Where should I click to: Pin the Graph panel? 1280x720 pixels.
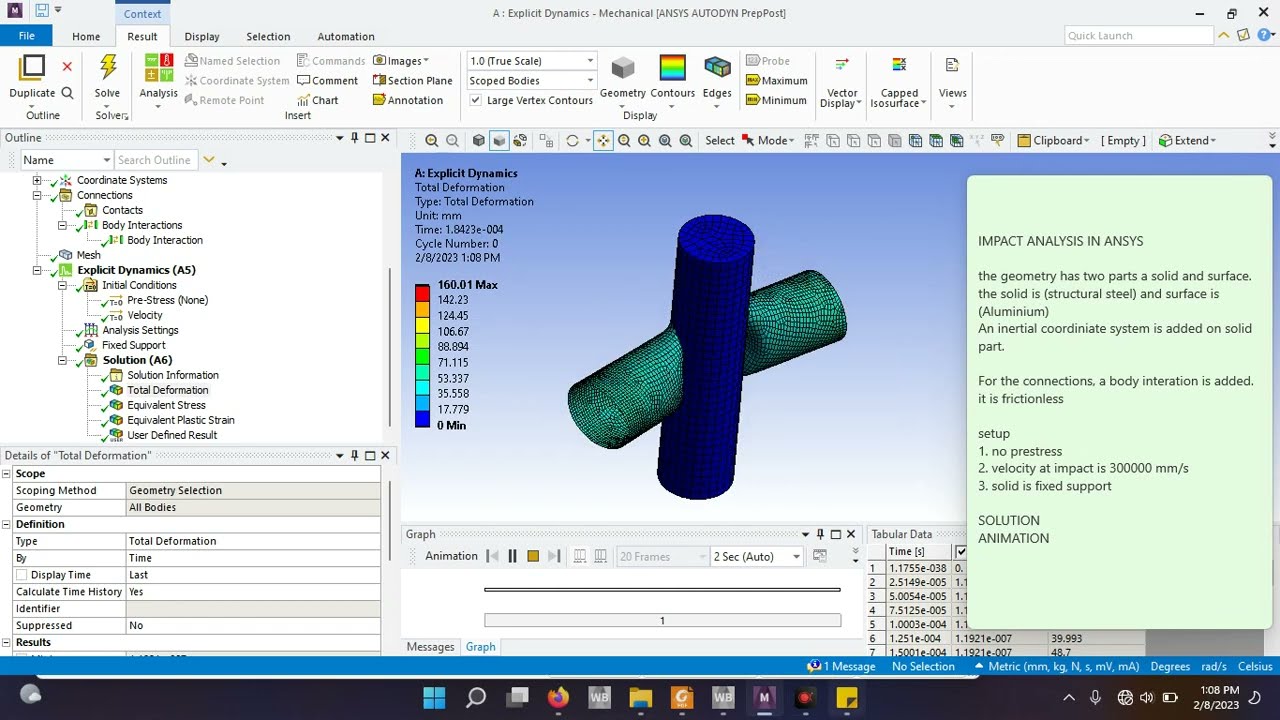(x=820, y=534)
